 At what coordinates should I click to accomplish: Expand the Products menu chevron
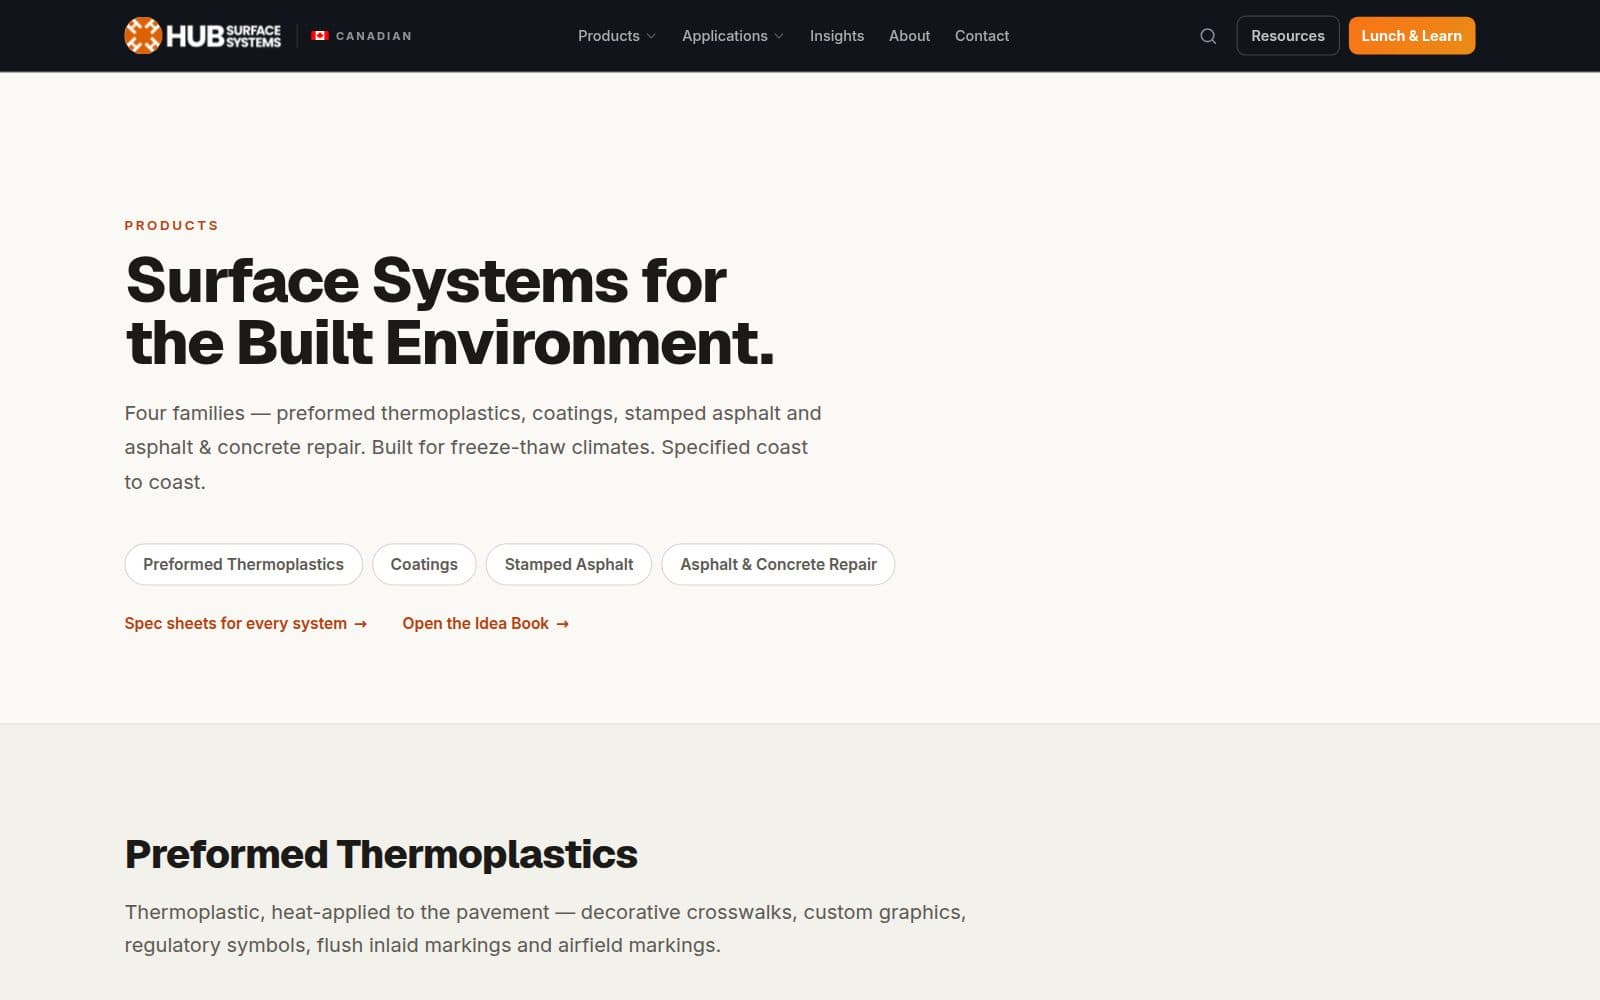651,36
